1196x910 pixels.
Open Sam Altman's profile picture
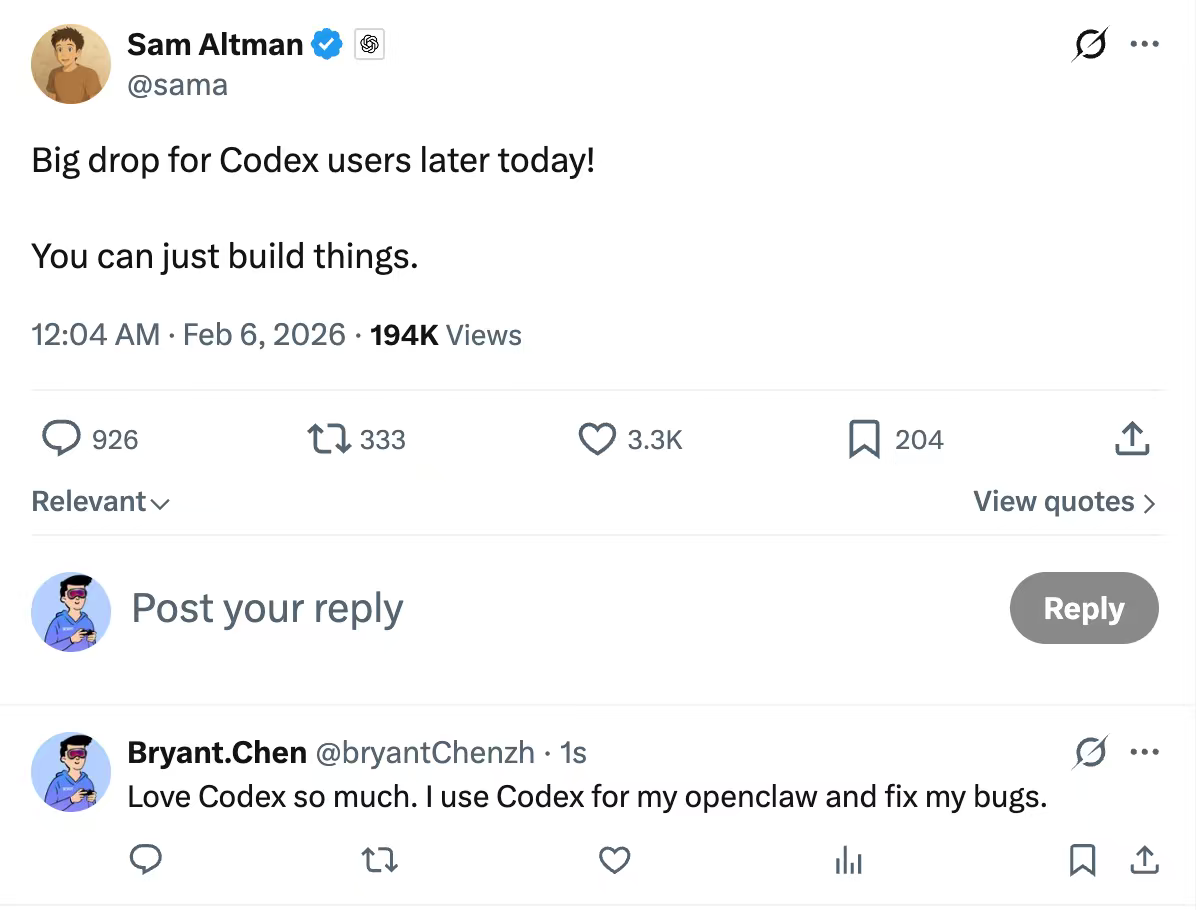[x=70, y=64]
